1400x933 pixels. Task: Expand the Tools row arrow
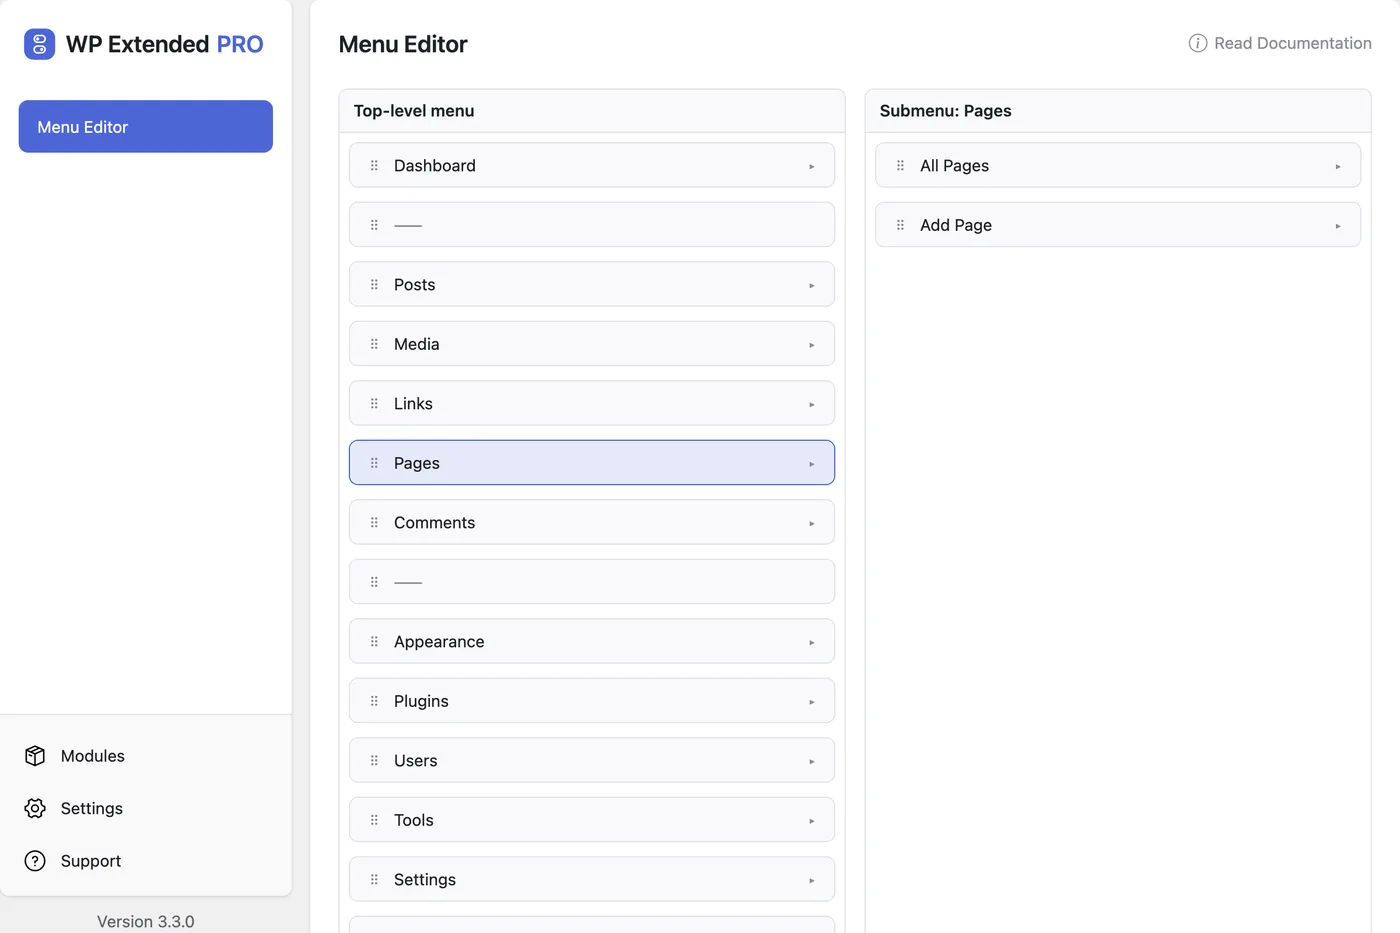pos(812,821)
